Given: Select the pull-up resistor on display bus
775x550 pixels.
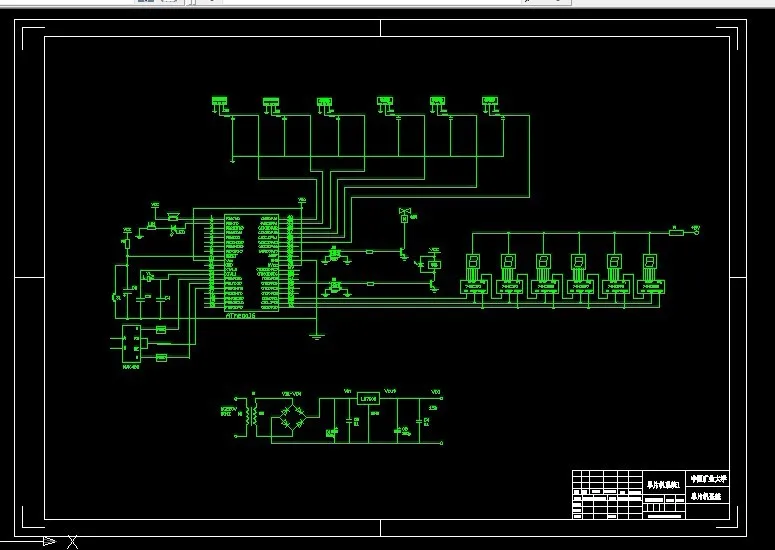Looking at the screenshot, I should point(676,232).
